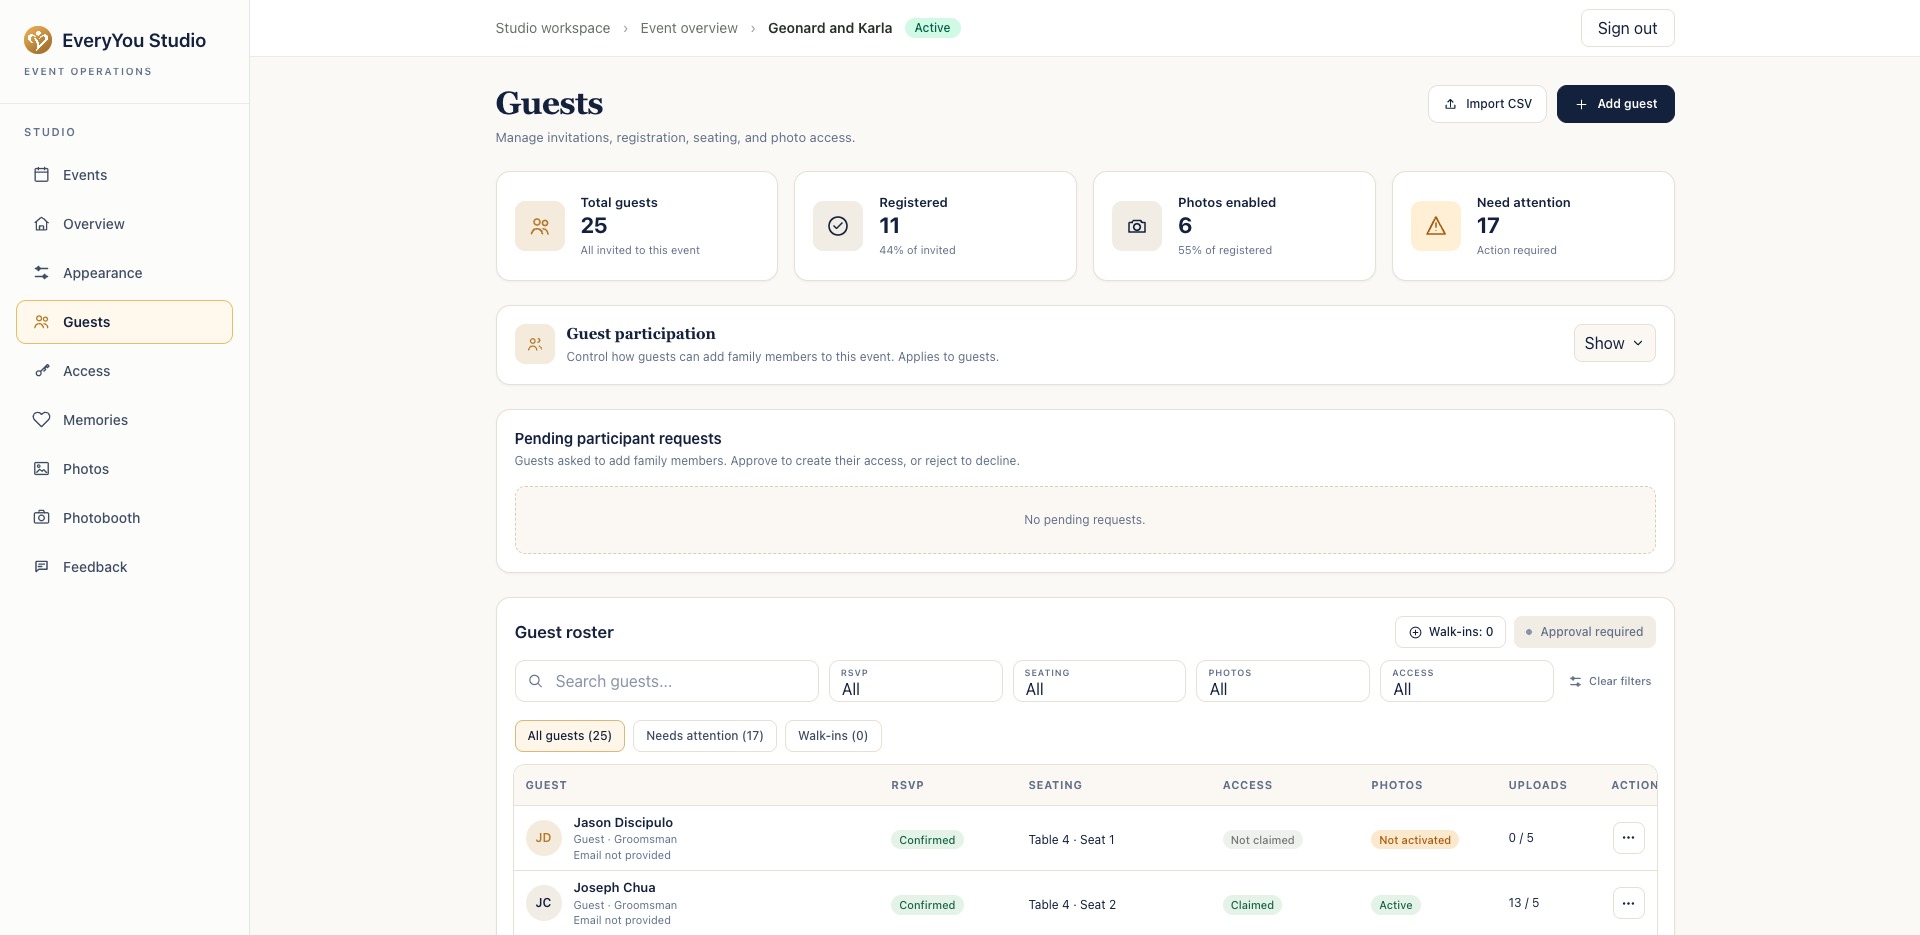Open the Appearance section
1920x935 pixels.
point(124,273)
